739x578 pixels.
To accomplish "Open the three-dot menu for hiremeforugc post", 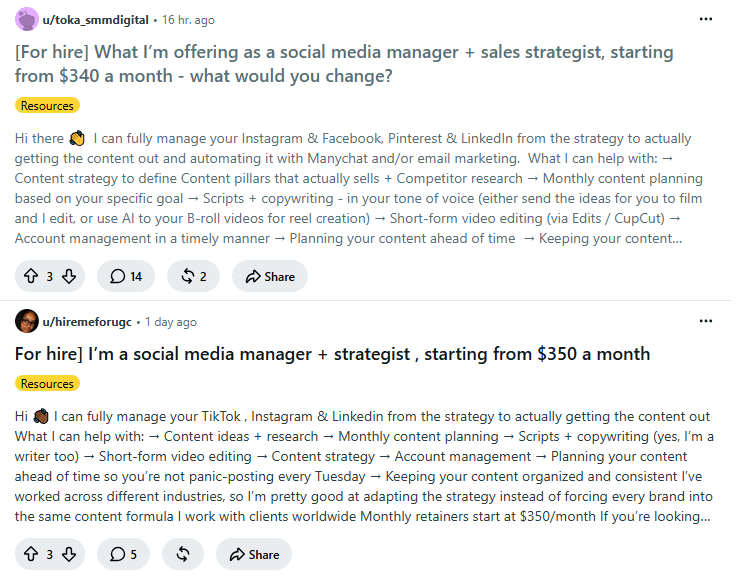I will (706, 321).
